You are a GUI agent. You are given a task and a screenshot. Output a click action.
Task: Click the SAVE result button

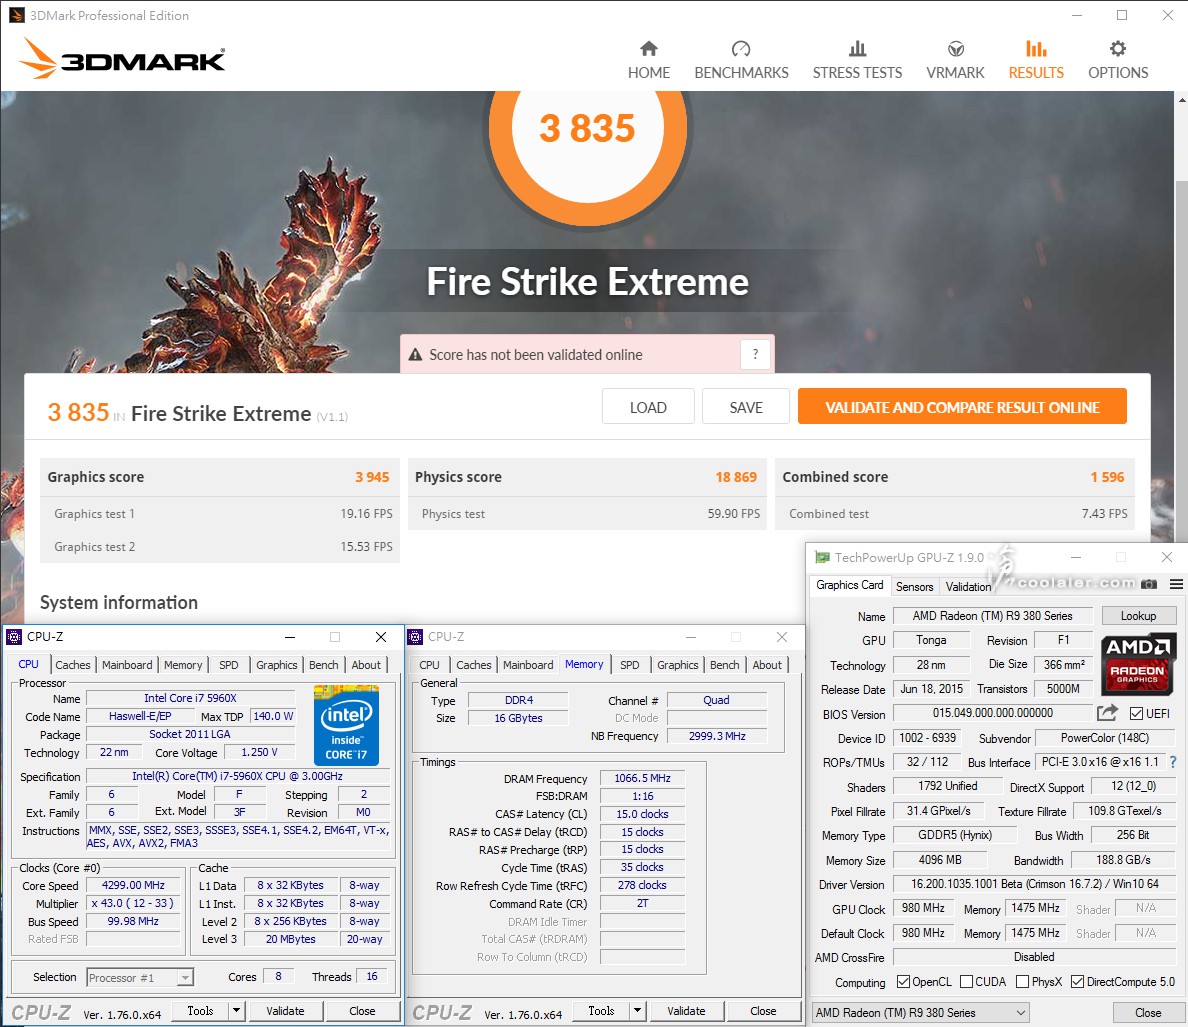(746, 407)
